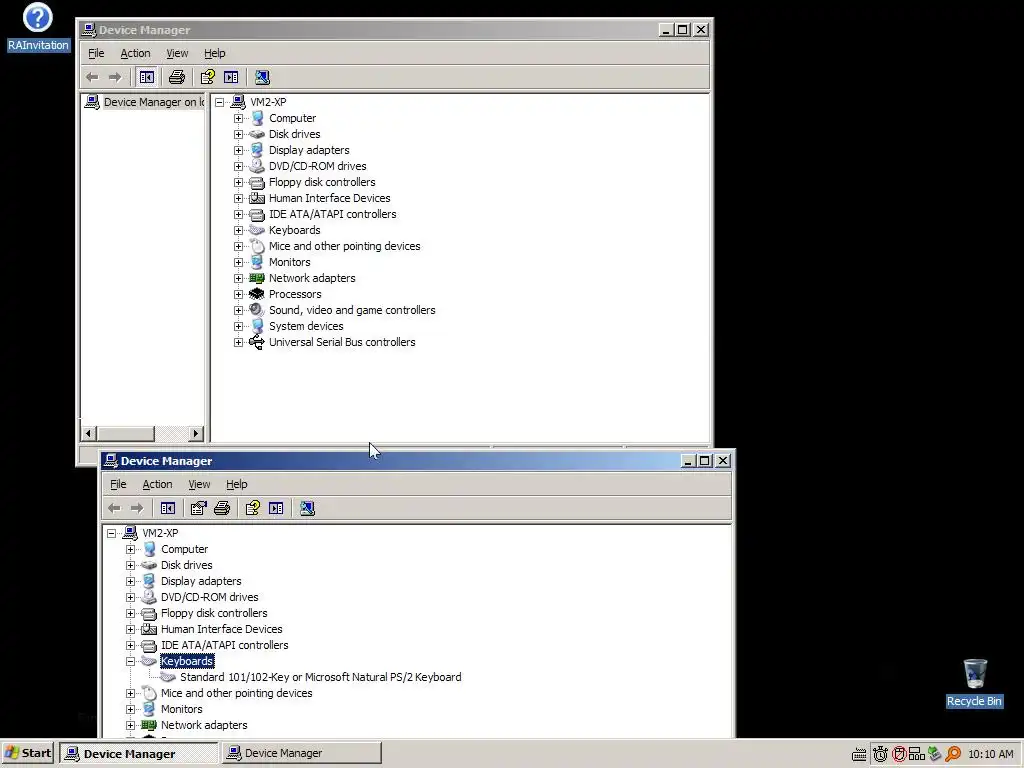Click the stopwatch icon in the system tray
Viewport: 1024px width, 768px height.
880,754
